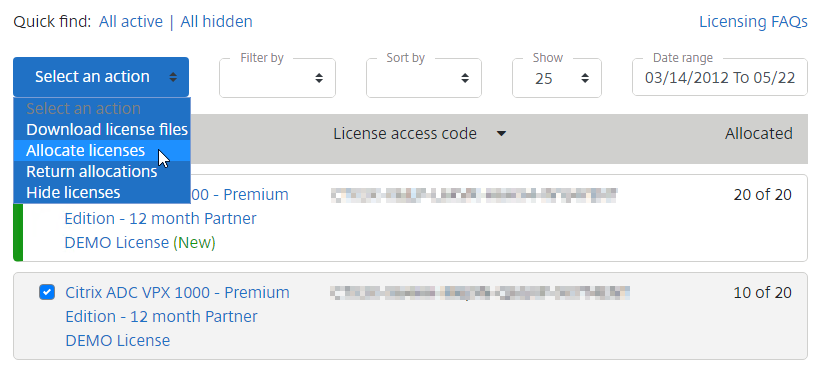Choose Download license files option
Screen dimensions: 814x365
(x=107, y=129)
